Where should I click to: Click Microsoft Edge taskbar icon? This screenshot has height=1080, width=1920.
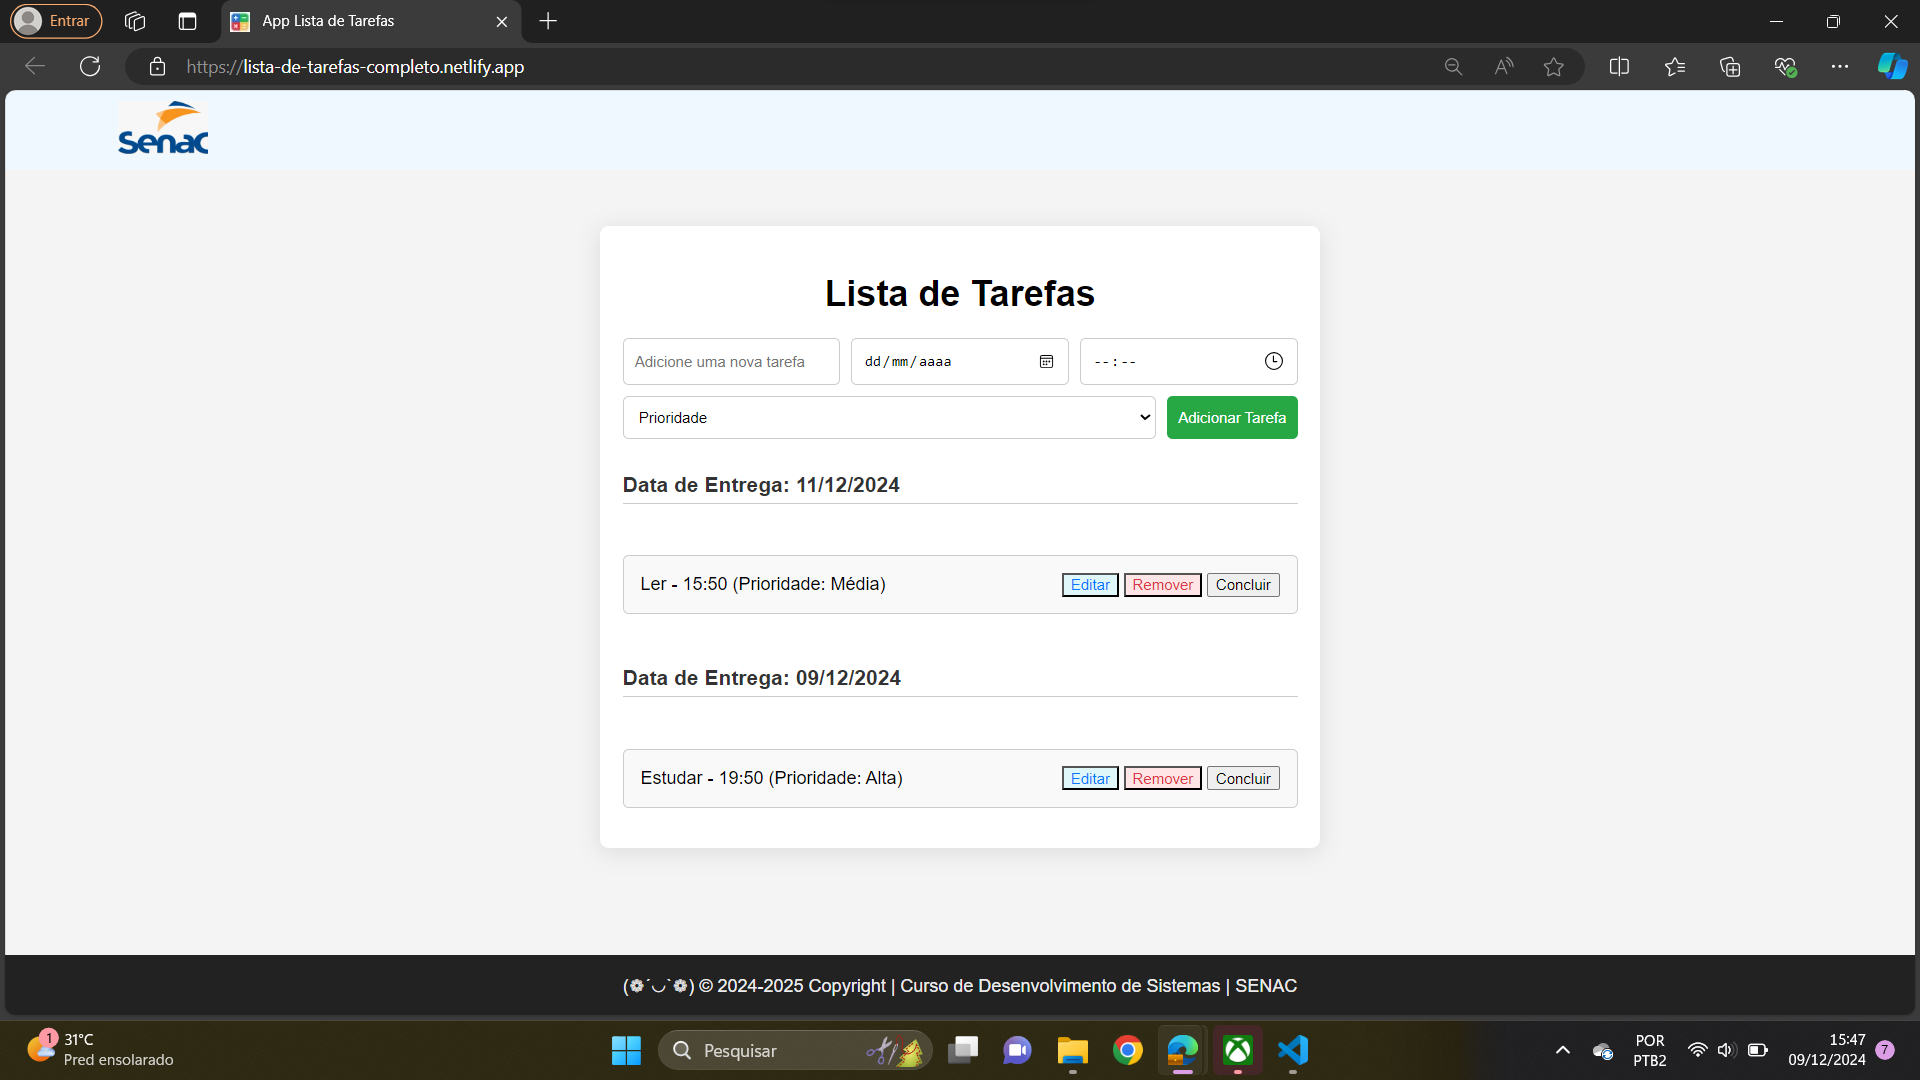pos(1183,1050)
